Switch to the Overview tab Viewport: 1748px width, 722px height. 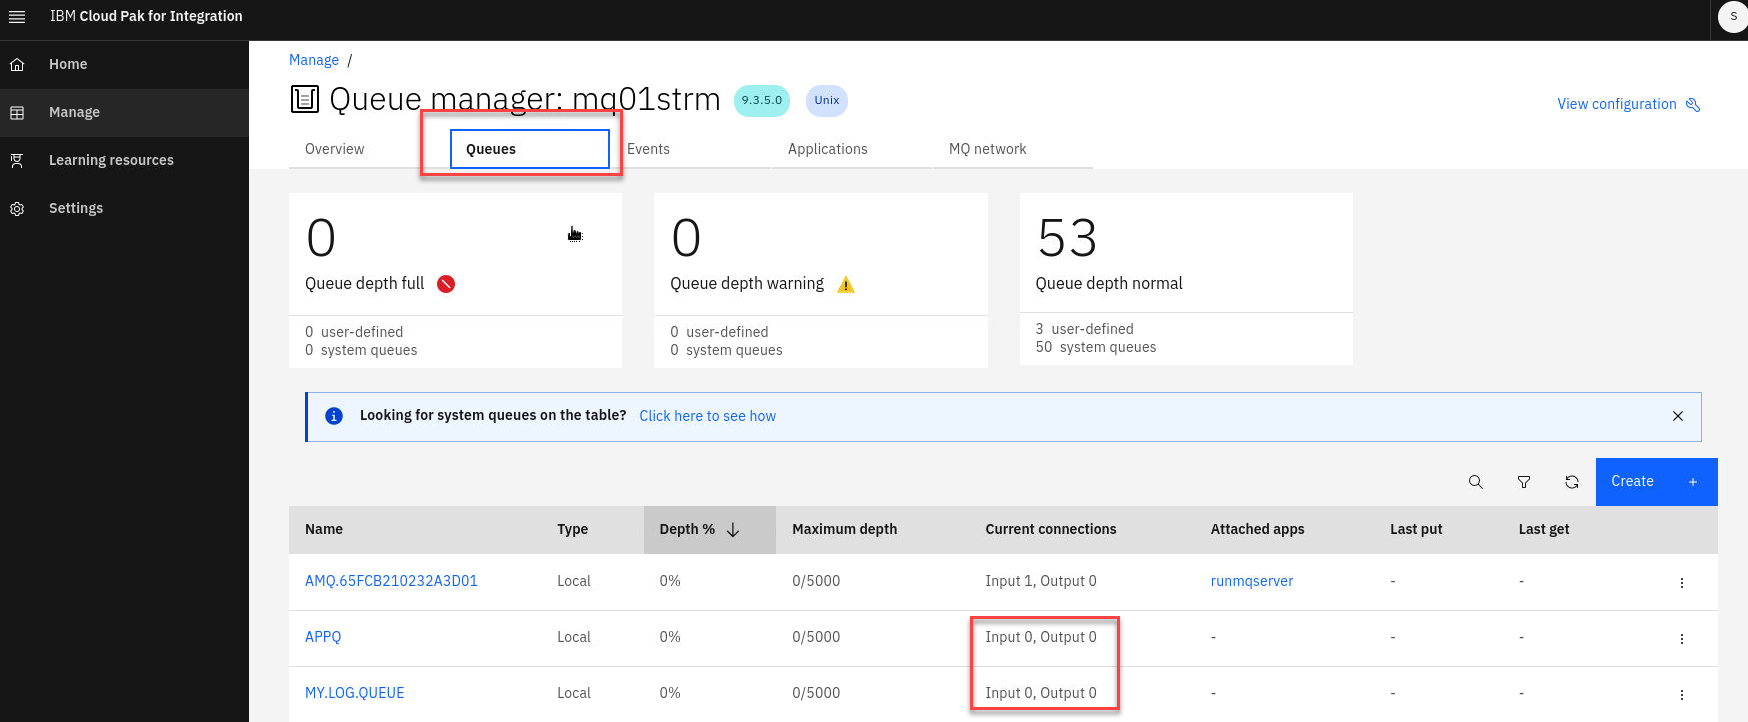(335, 149)
